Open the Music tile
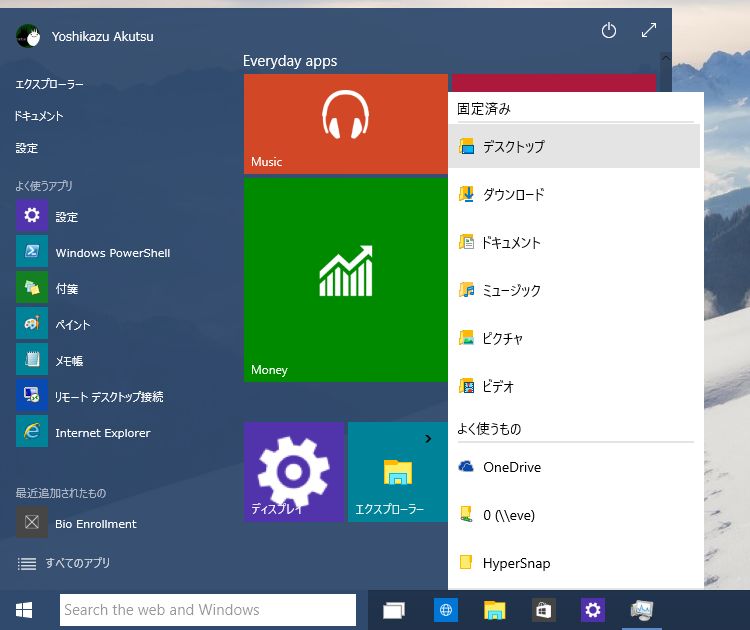This screenshot has height=630, width=750. (x=345, y=124)
